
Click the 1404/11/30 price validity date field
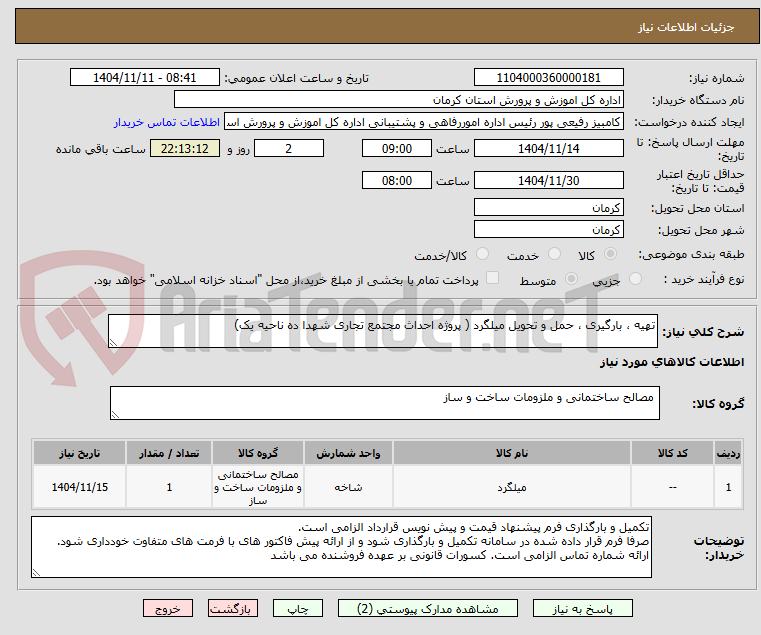(548, 180)
